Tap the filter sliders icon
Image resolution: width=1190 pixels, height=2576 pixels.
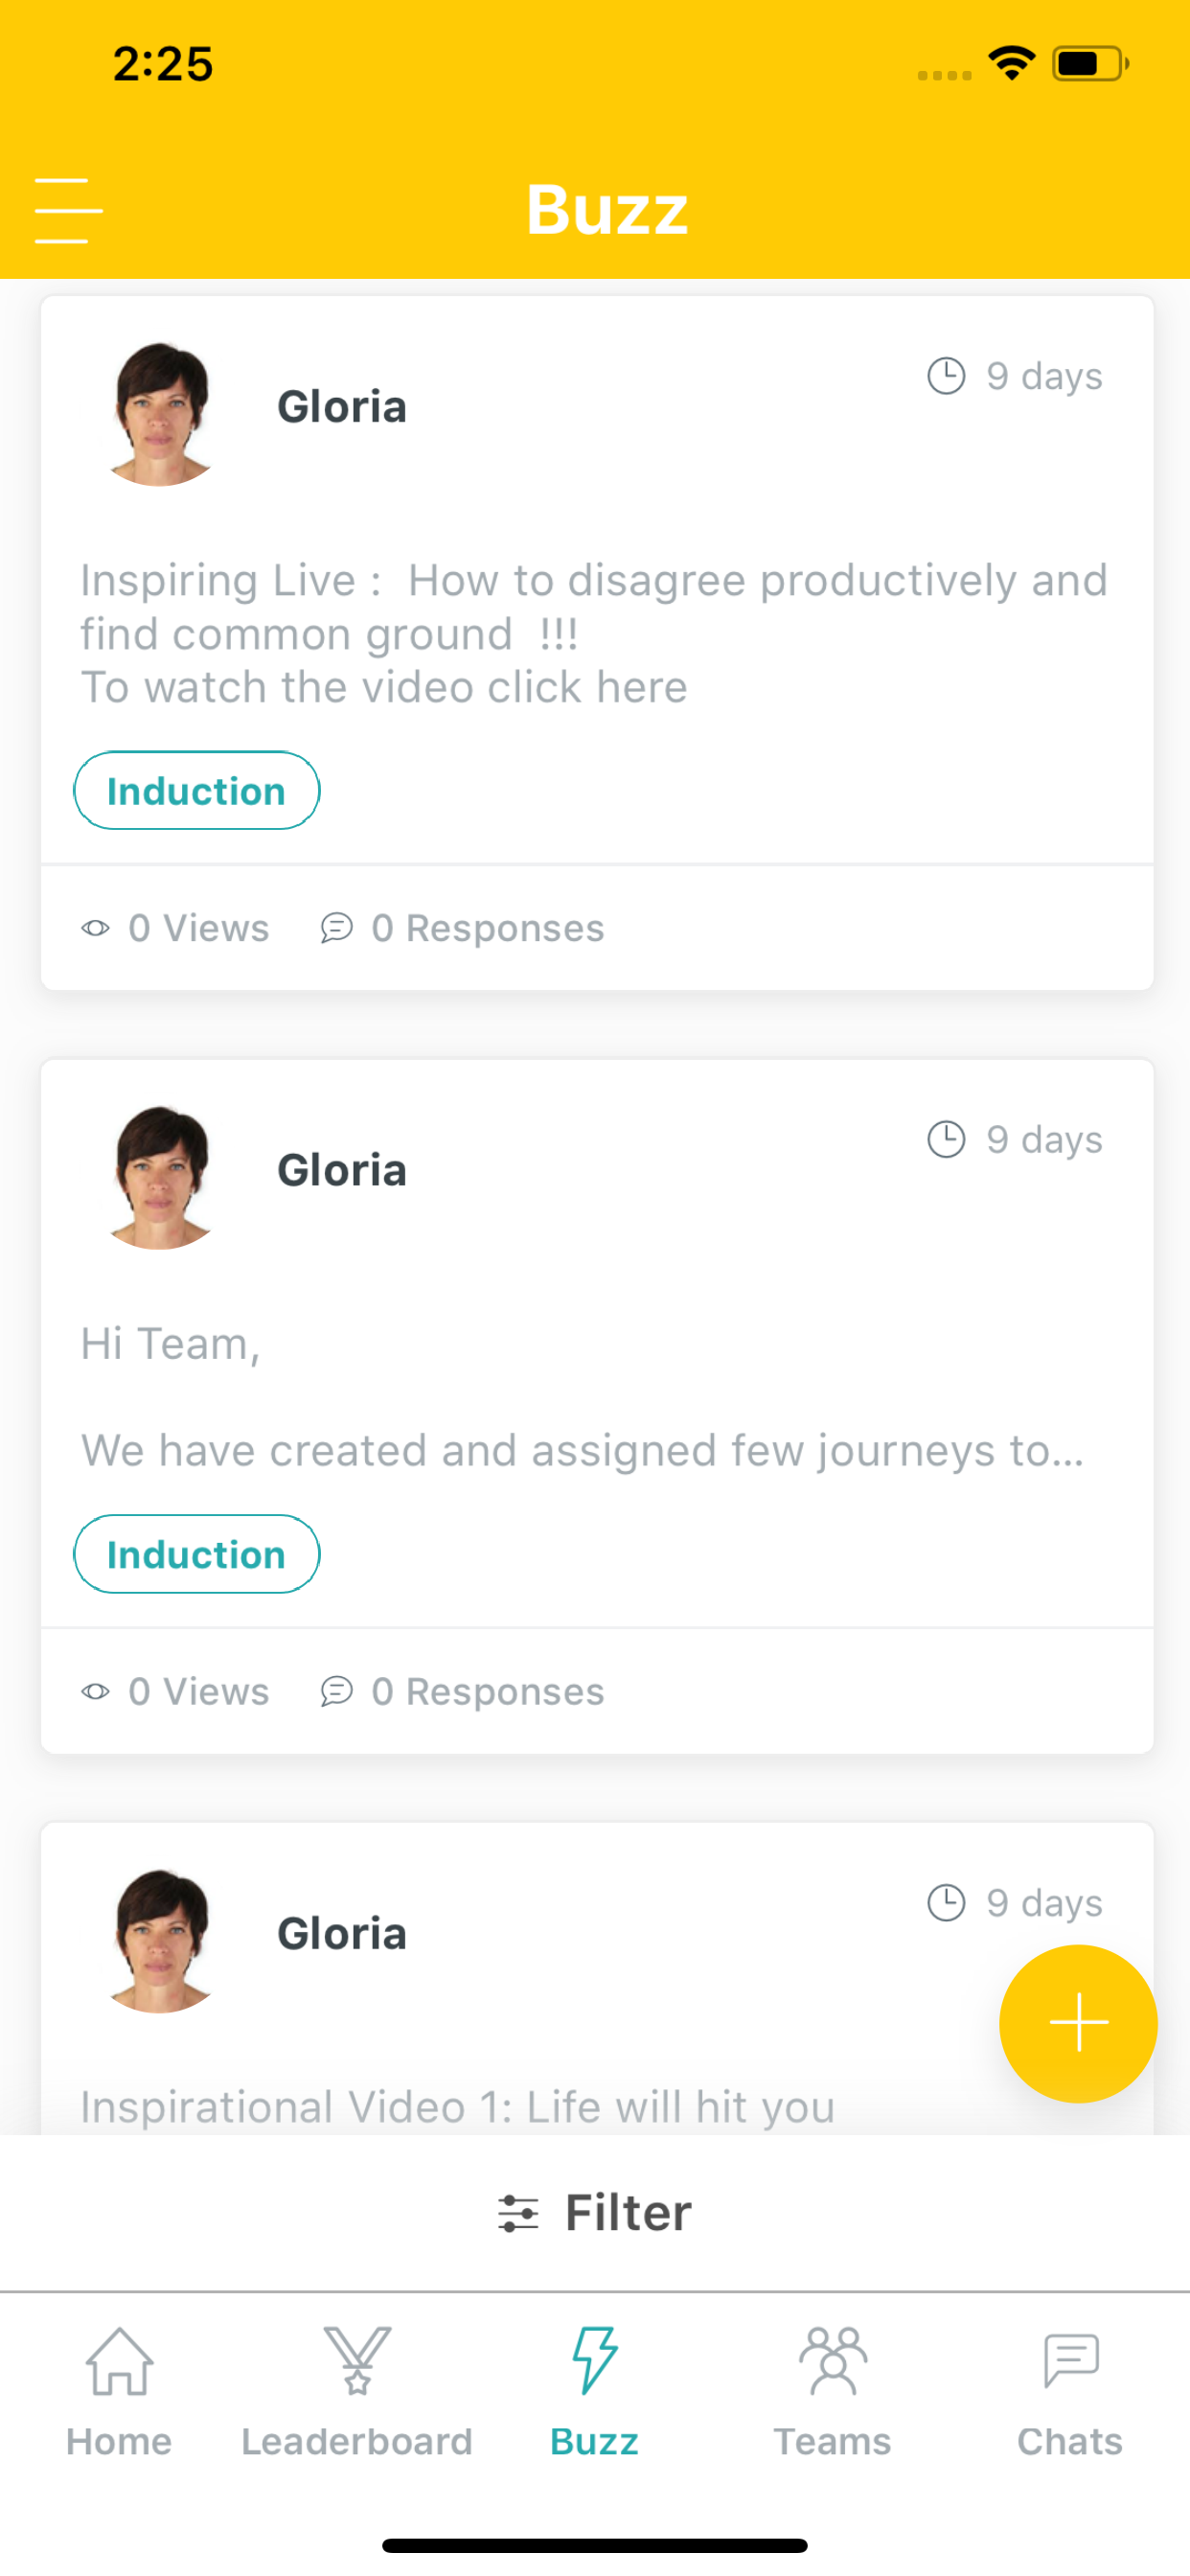pyautogui.click(x=518, y=2213)
